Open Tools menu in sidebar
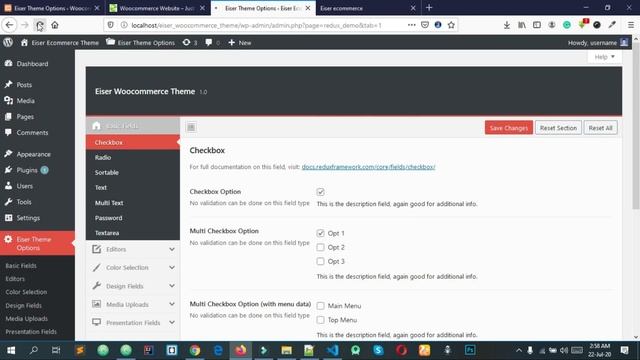Image resolution: width=640 pixels, height=360 pixels. click(x=19, y=202)
